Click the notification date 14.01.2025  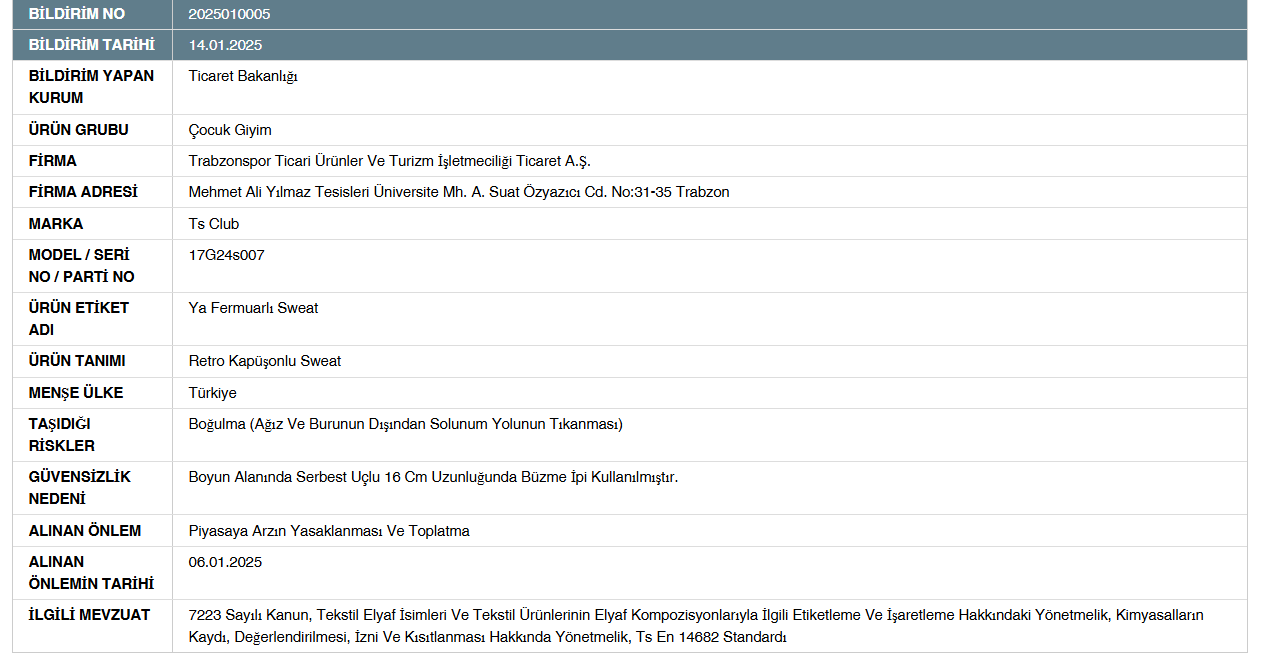[225, 45]
